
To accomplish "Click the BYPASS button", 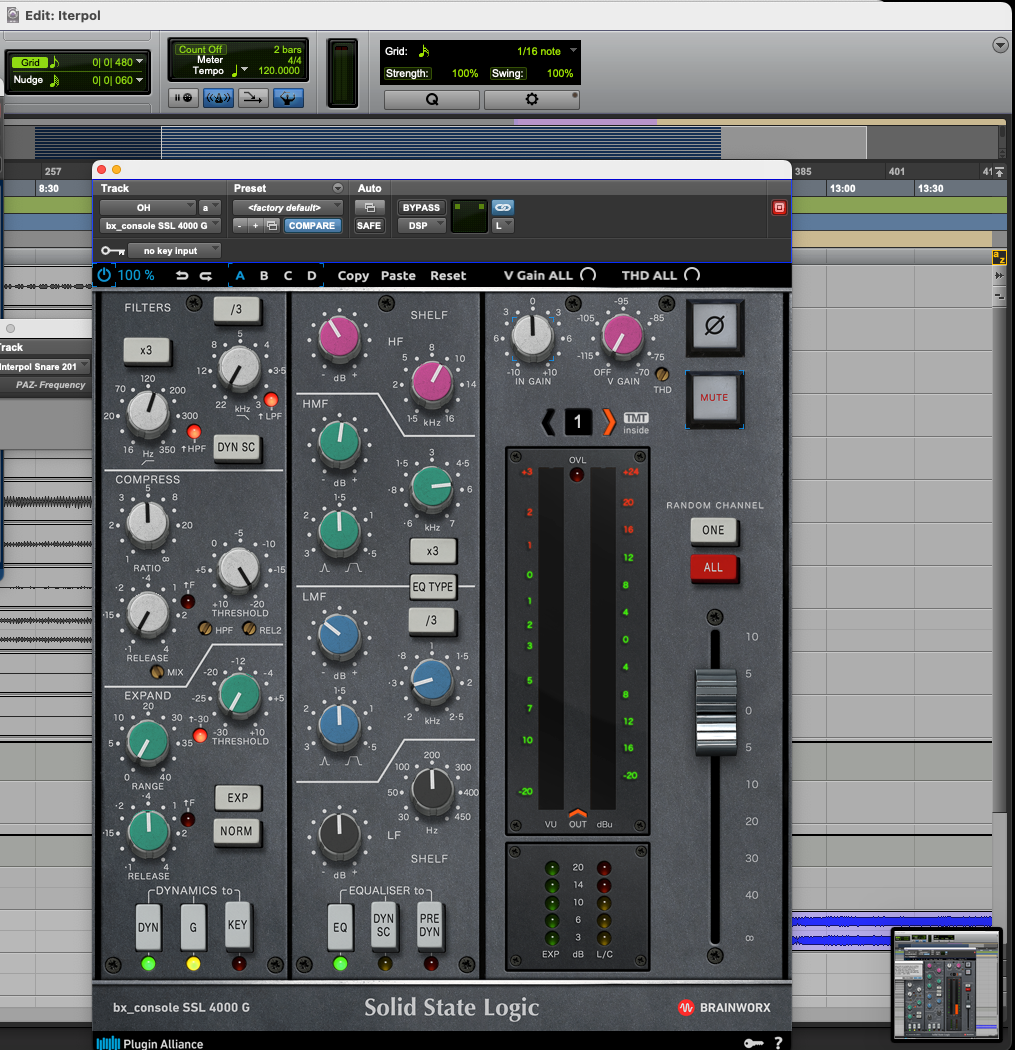I will [421, 208].
